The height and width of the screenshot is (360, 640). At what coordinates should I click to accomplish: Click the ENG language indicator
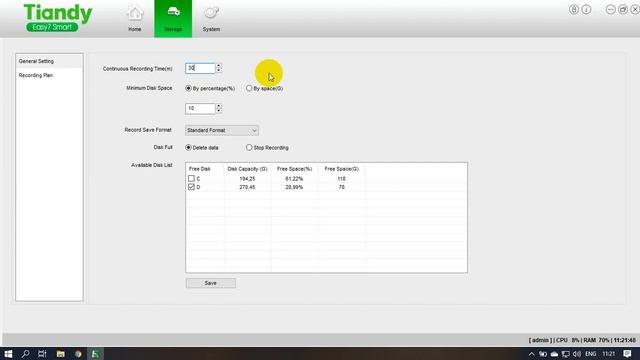tap(591, 354)
